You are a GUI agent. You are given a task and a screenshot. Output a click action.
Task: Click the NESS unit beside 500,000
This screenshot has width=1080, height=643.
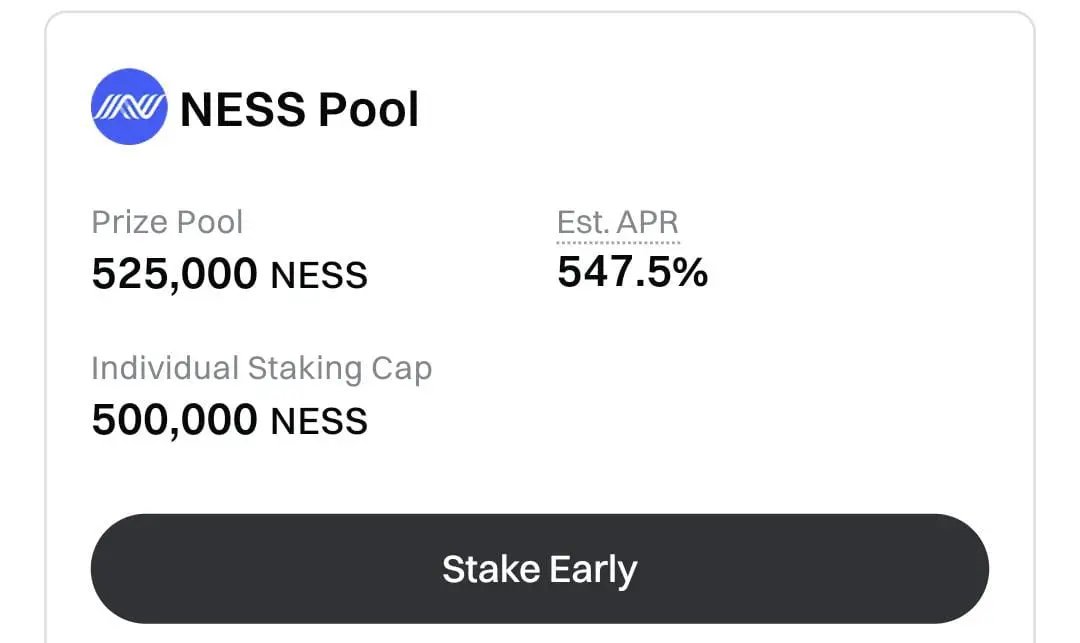[319, 421]
